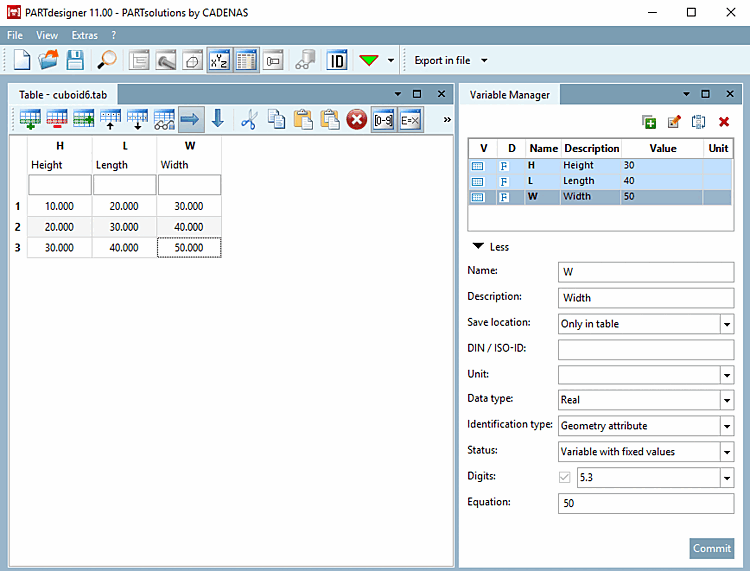Click the magnifier search icon
This screenshot has height=571, width=750.
106,60
